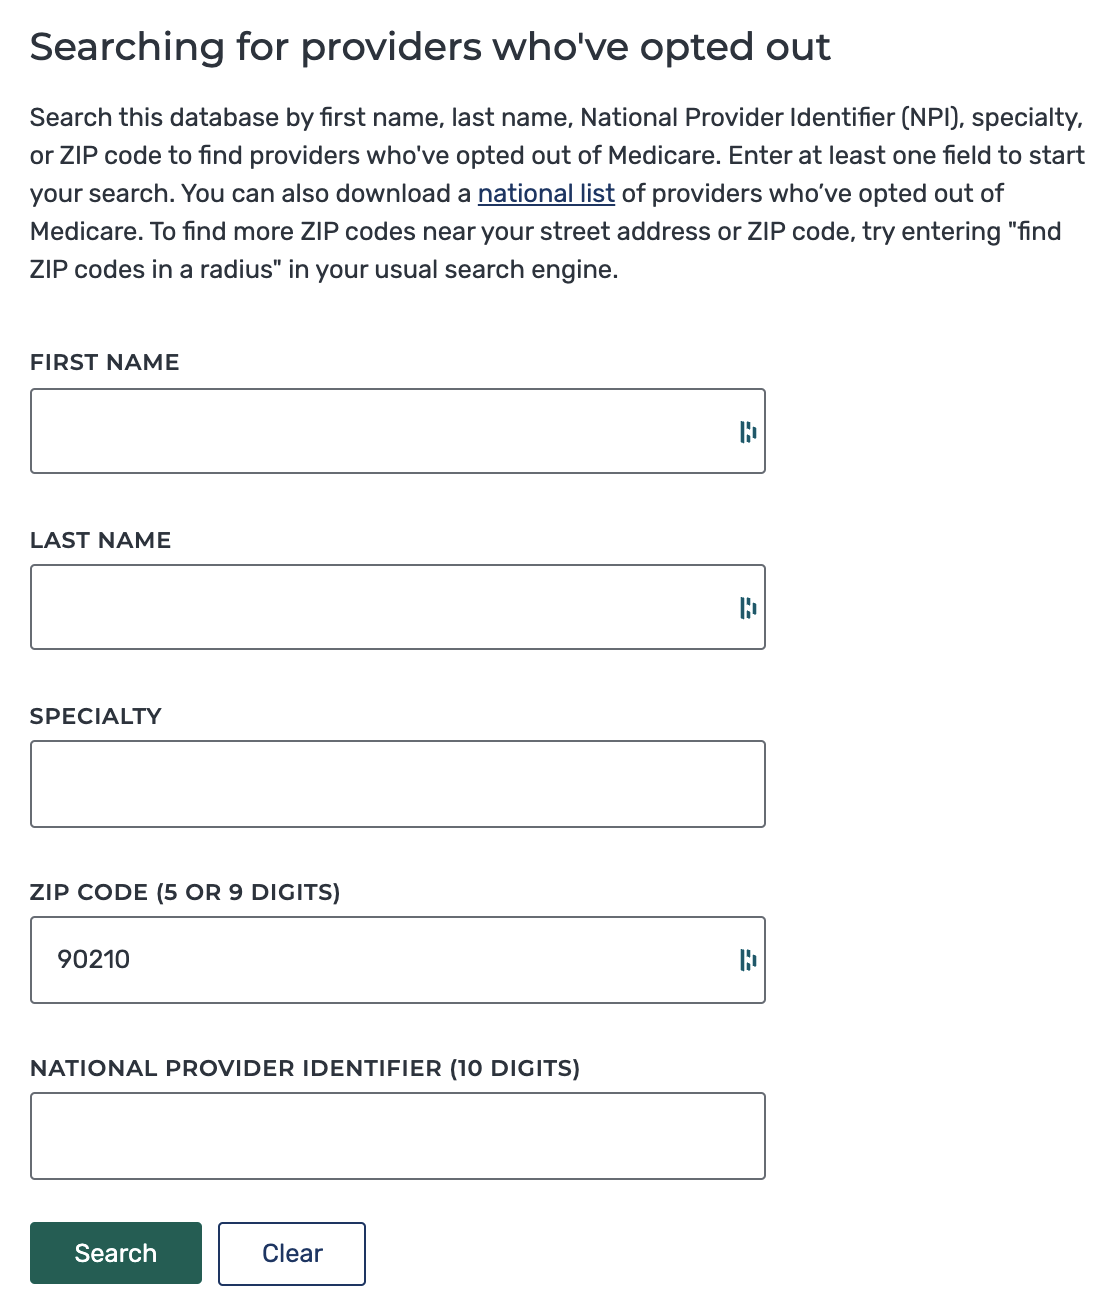
Task: Click the FIRST NAME field label
Action: 104,362
